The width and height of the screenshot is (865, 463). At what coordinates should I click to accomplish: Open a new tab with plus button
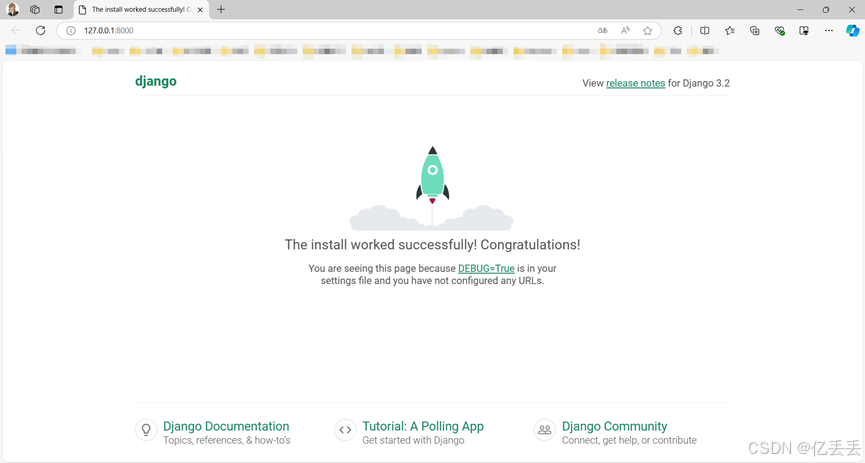point(221,9)
